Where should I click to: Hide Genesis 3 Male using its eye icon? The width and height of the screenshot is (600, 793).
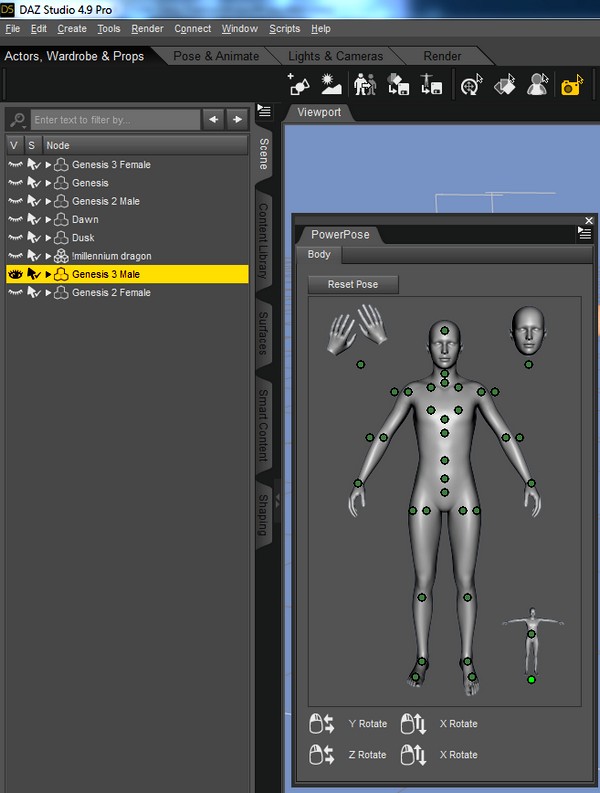(x=16, y=274)
